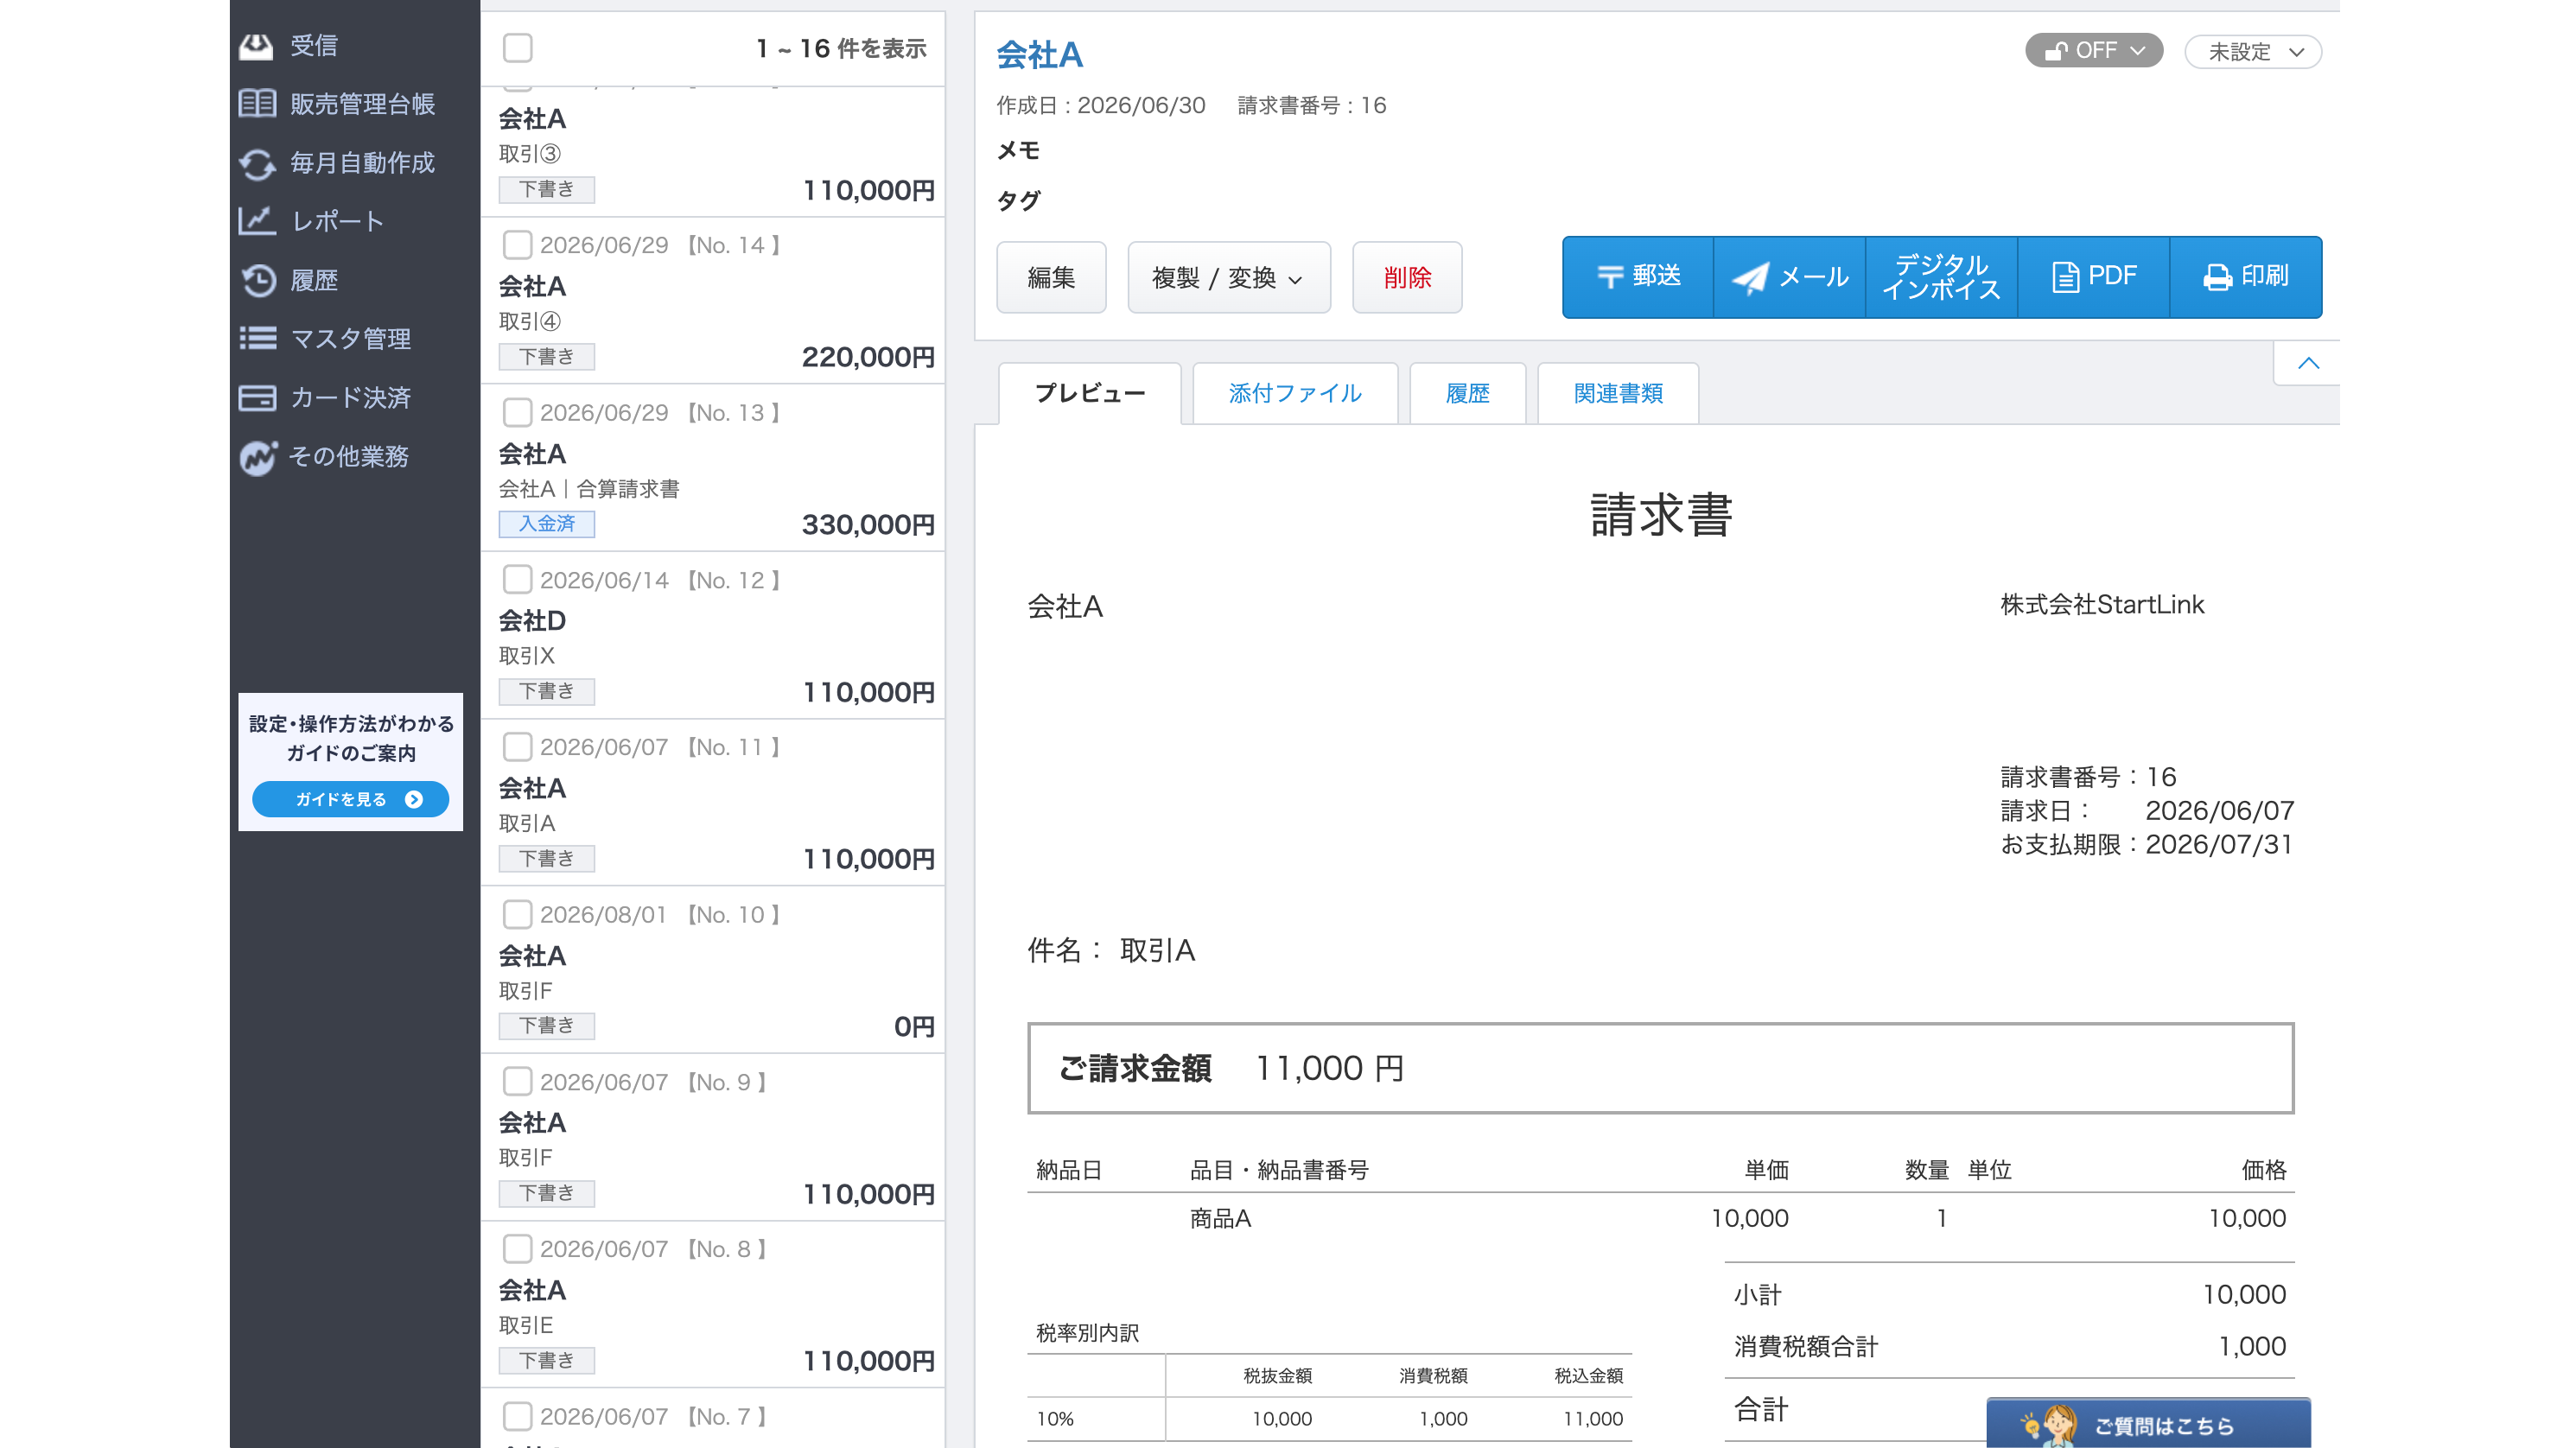This screenshot has width=2576, height=1448.
Task: Switch to the 添付ファイル tab
Action: pyautogui.click(x=1295, y=393)
